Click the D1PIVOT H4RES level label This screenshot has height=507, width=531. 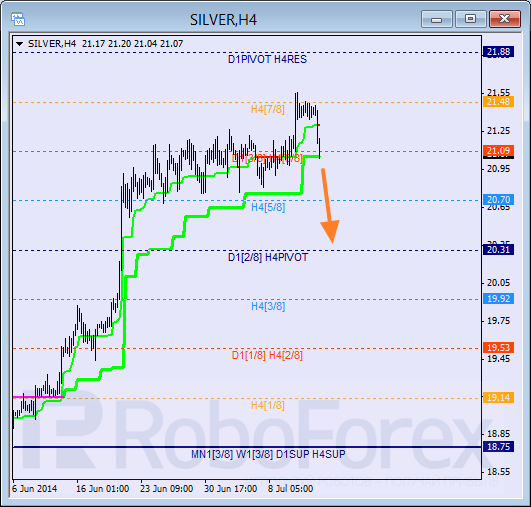267,59
